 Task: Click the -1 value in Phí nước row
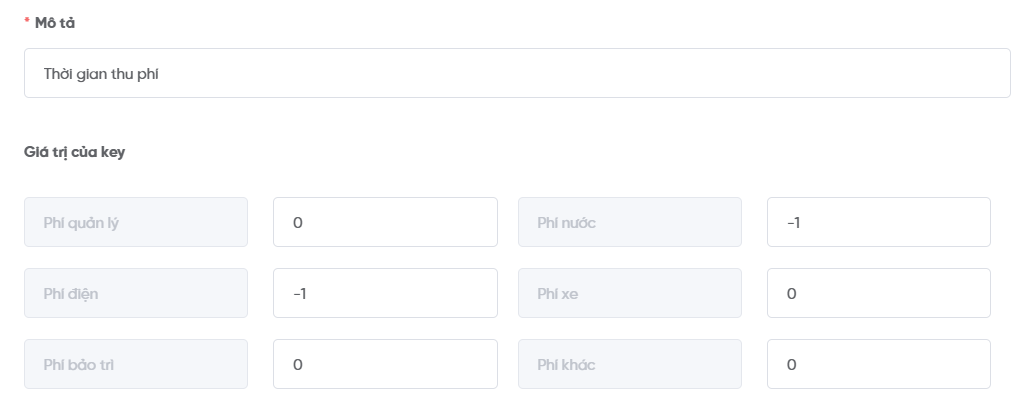(x=793, y=222)
